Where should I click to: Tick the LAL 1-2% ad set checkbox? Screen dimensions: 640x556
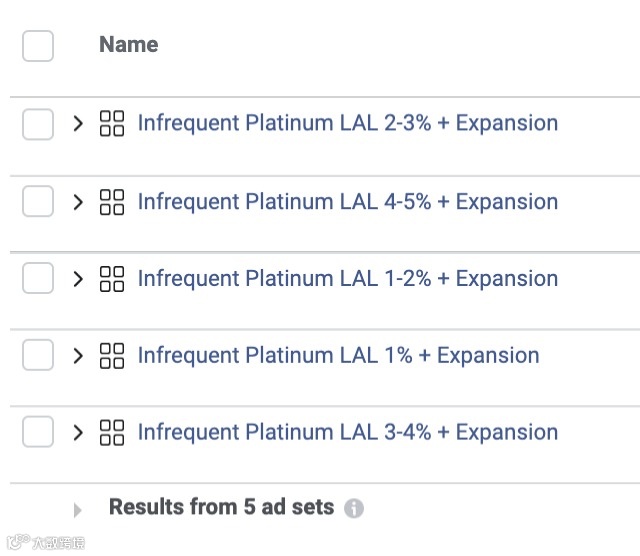point(38,279)
